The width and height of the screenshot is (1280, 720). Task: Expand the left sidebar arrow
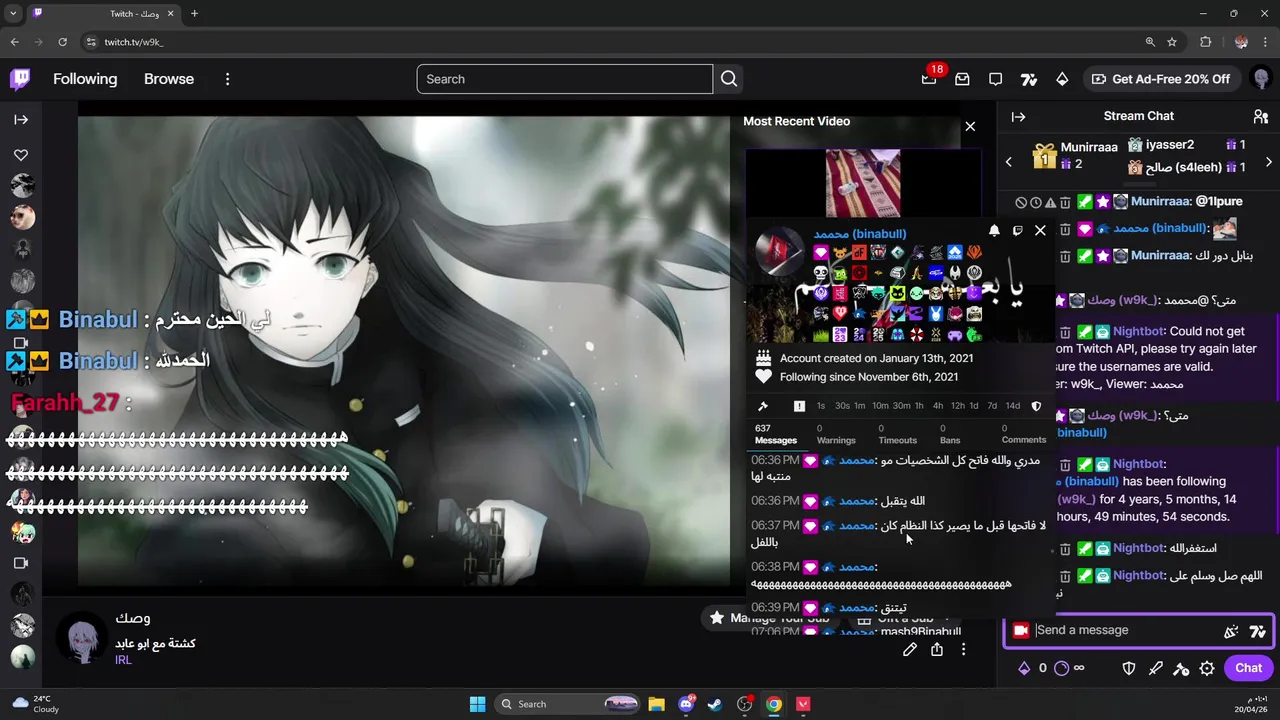click(x=21, y=119)
